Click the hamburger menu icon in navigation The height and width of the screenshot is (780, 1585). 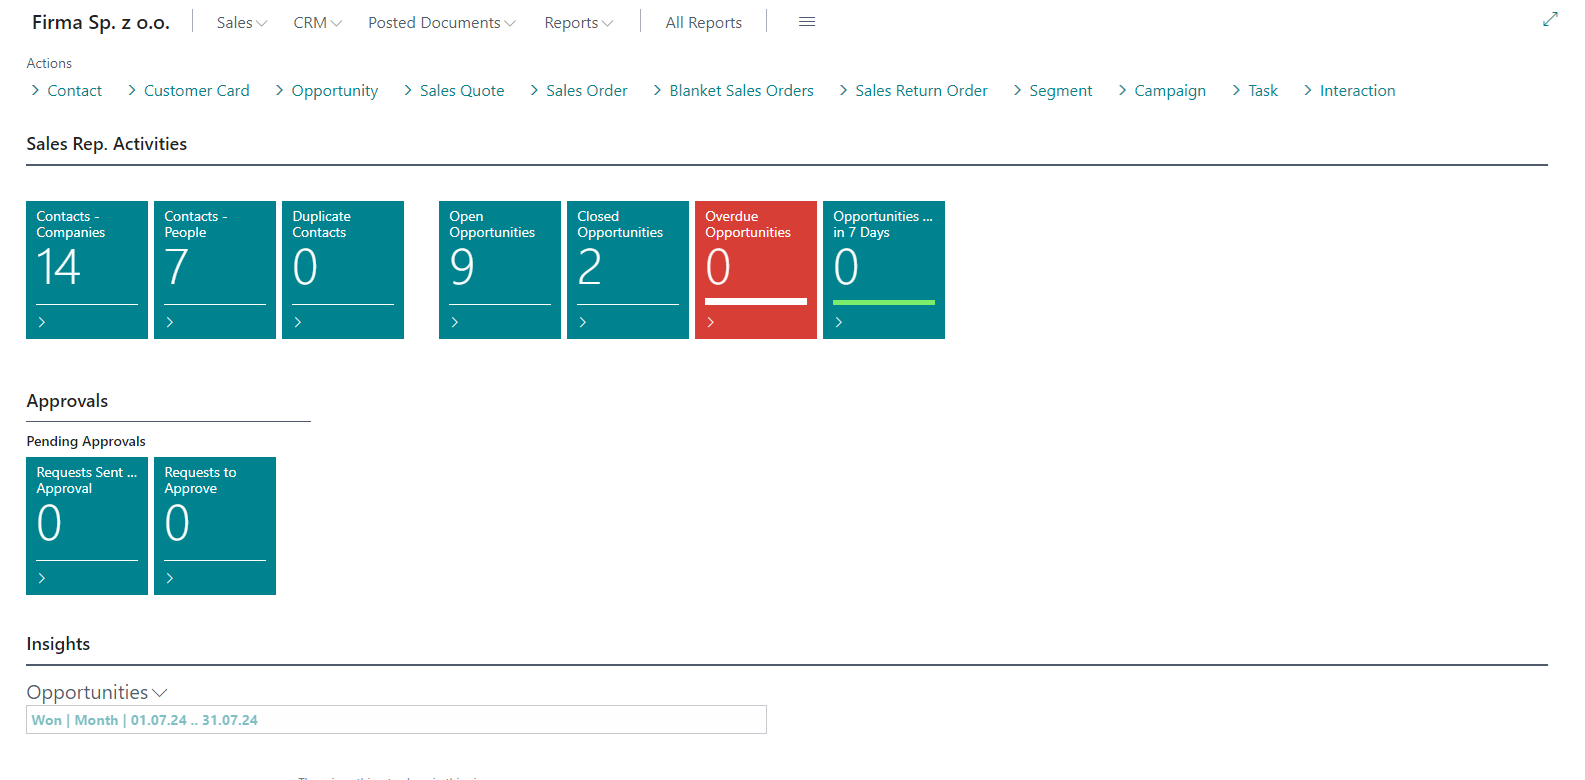pos(807,22)
